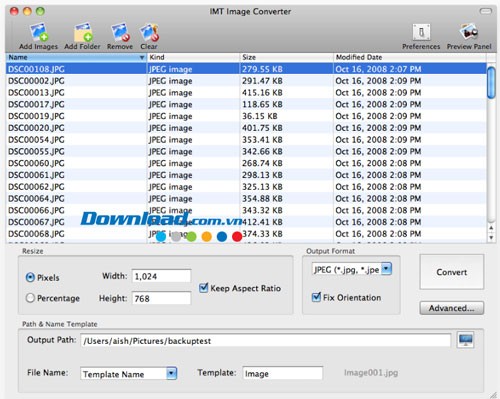Sort by the Size column header
The width and height of the screenshot is (500, 399).
287,57
